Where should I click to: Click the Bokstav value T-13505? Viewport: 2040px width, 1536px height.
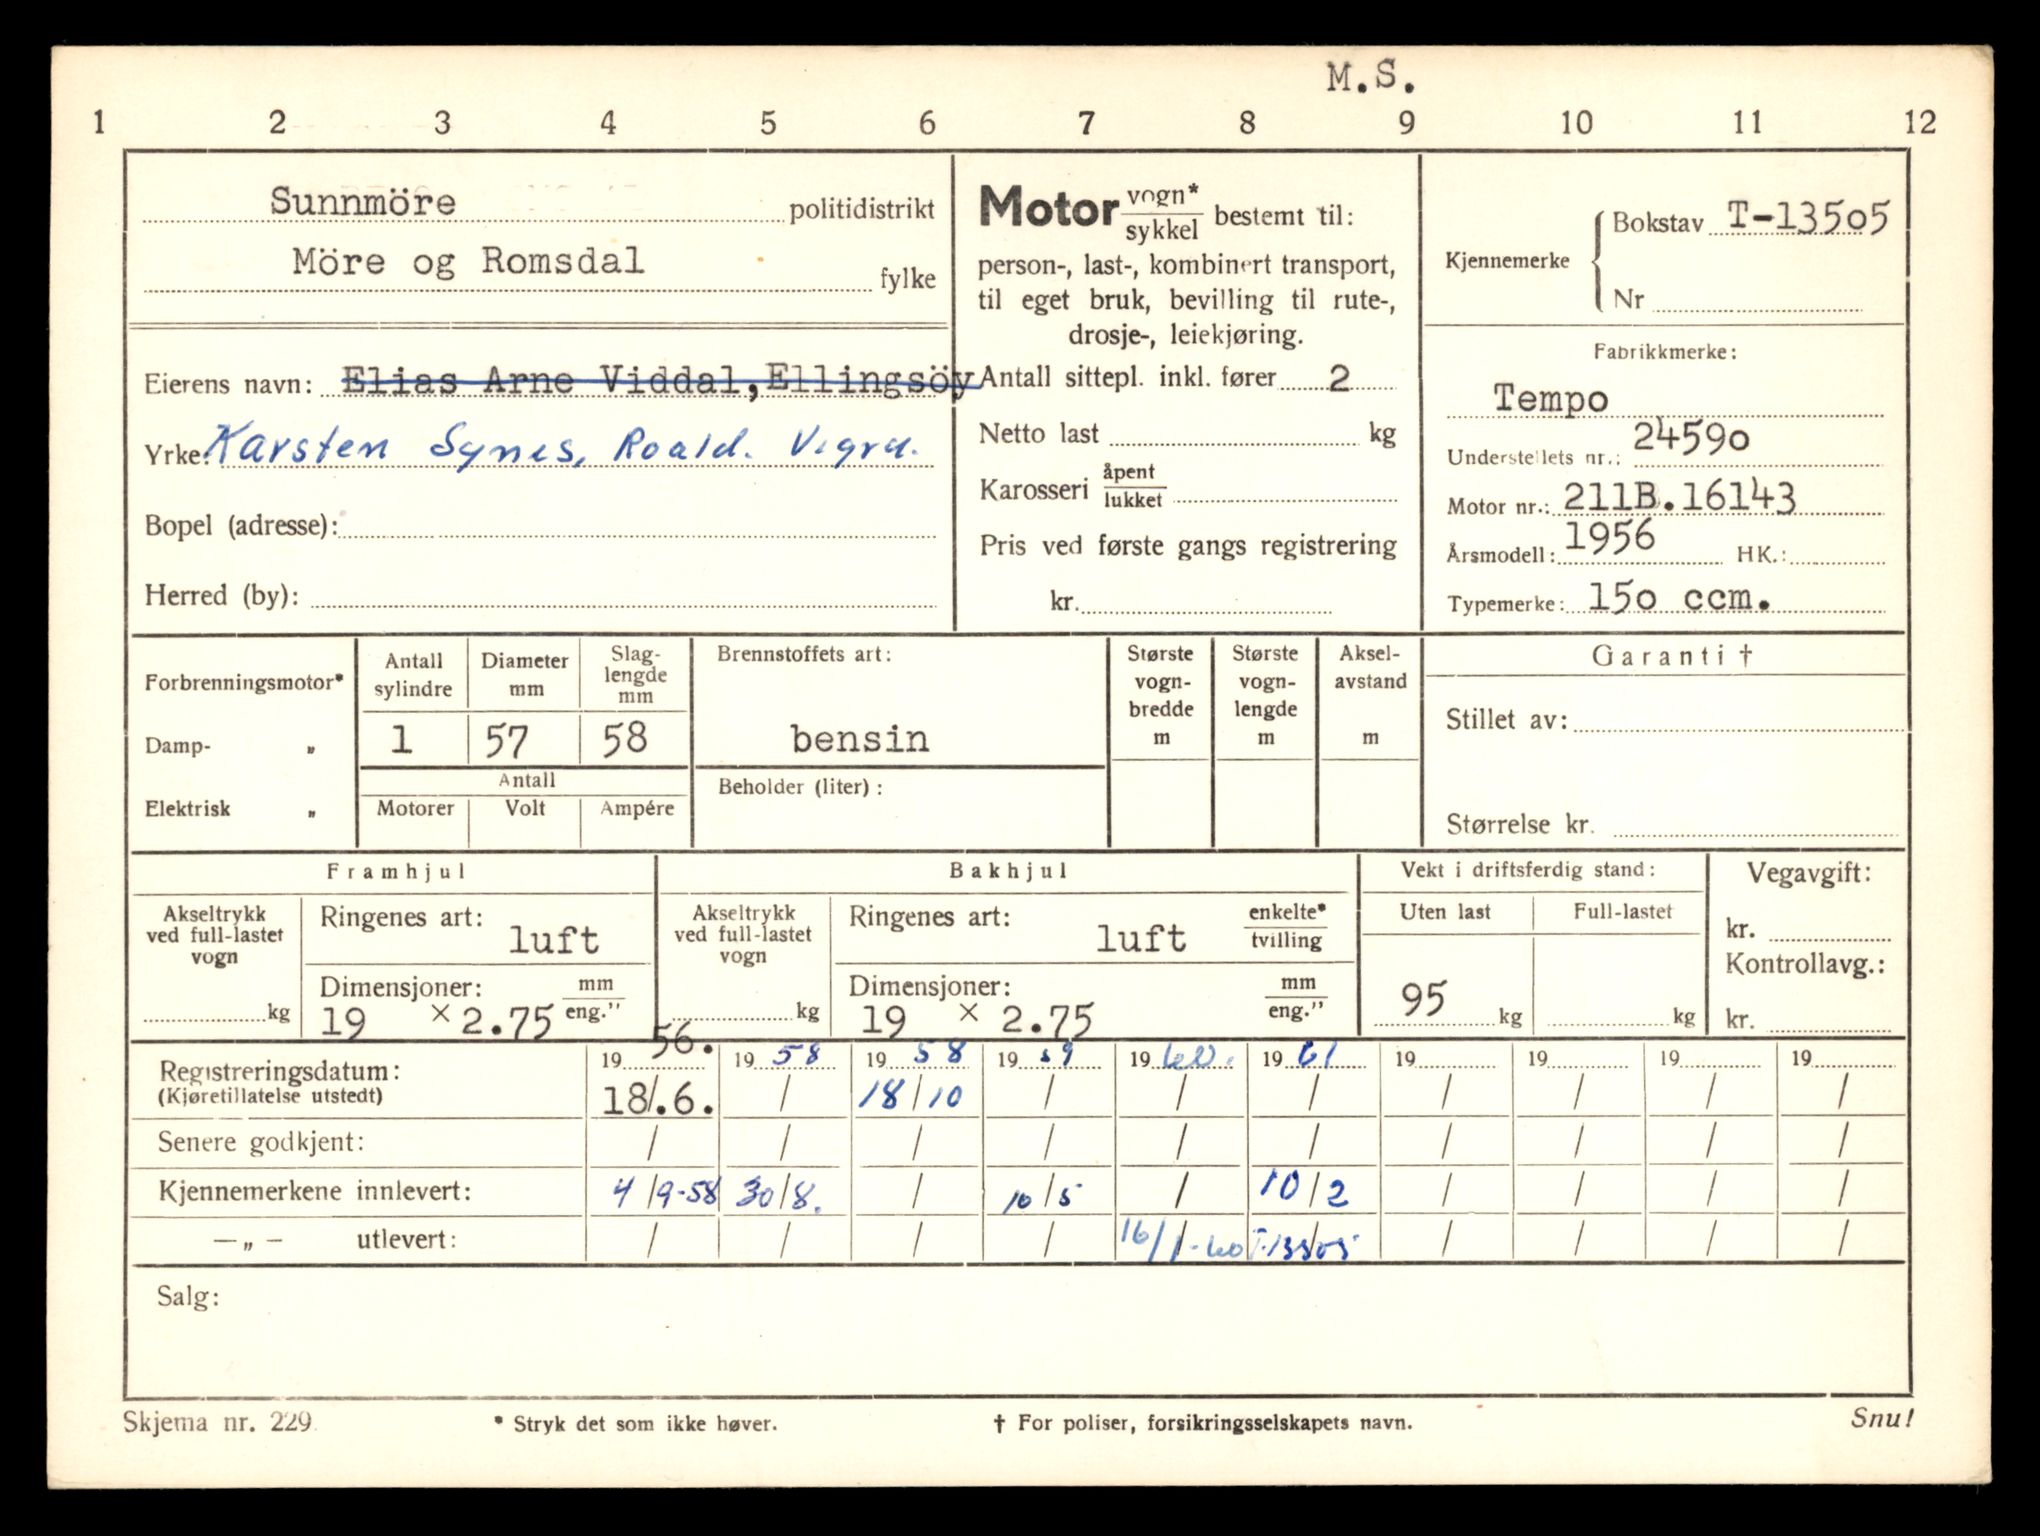[x=1807, y=217]
